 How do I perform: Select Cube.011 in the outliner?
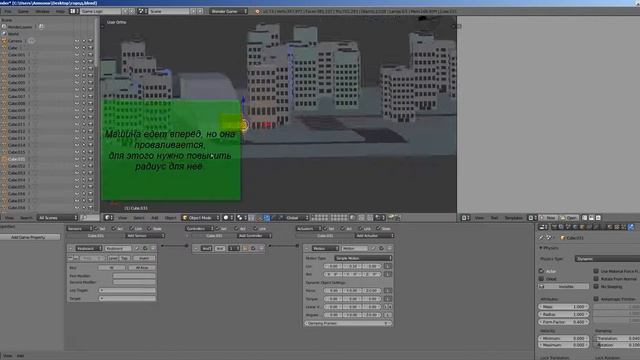(17, 124)
